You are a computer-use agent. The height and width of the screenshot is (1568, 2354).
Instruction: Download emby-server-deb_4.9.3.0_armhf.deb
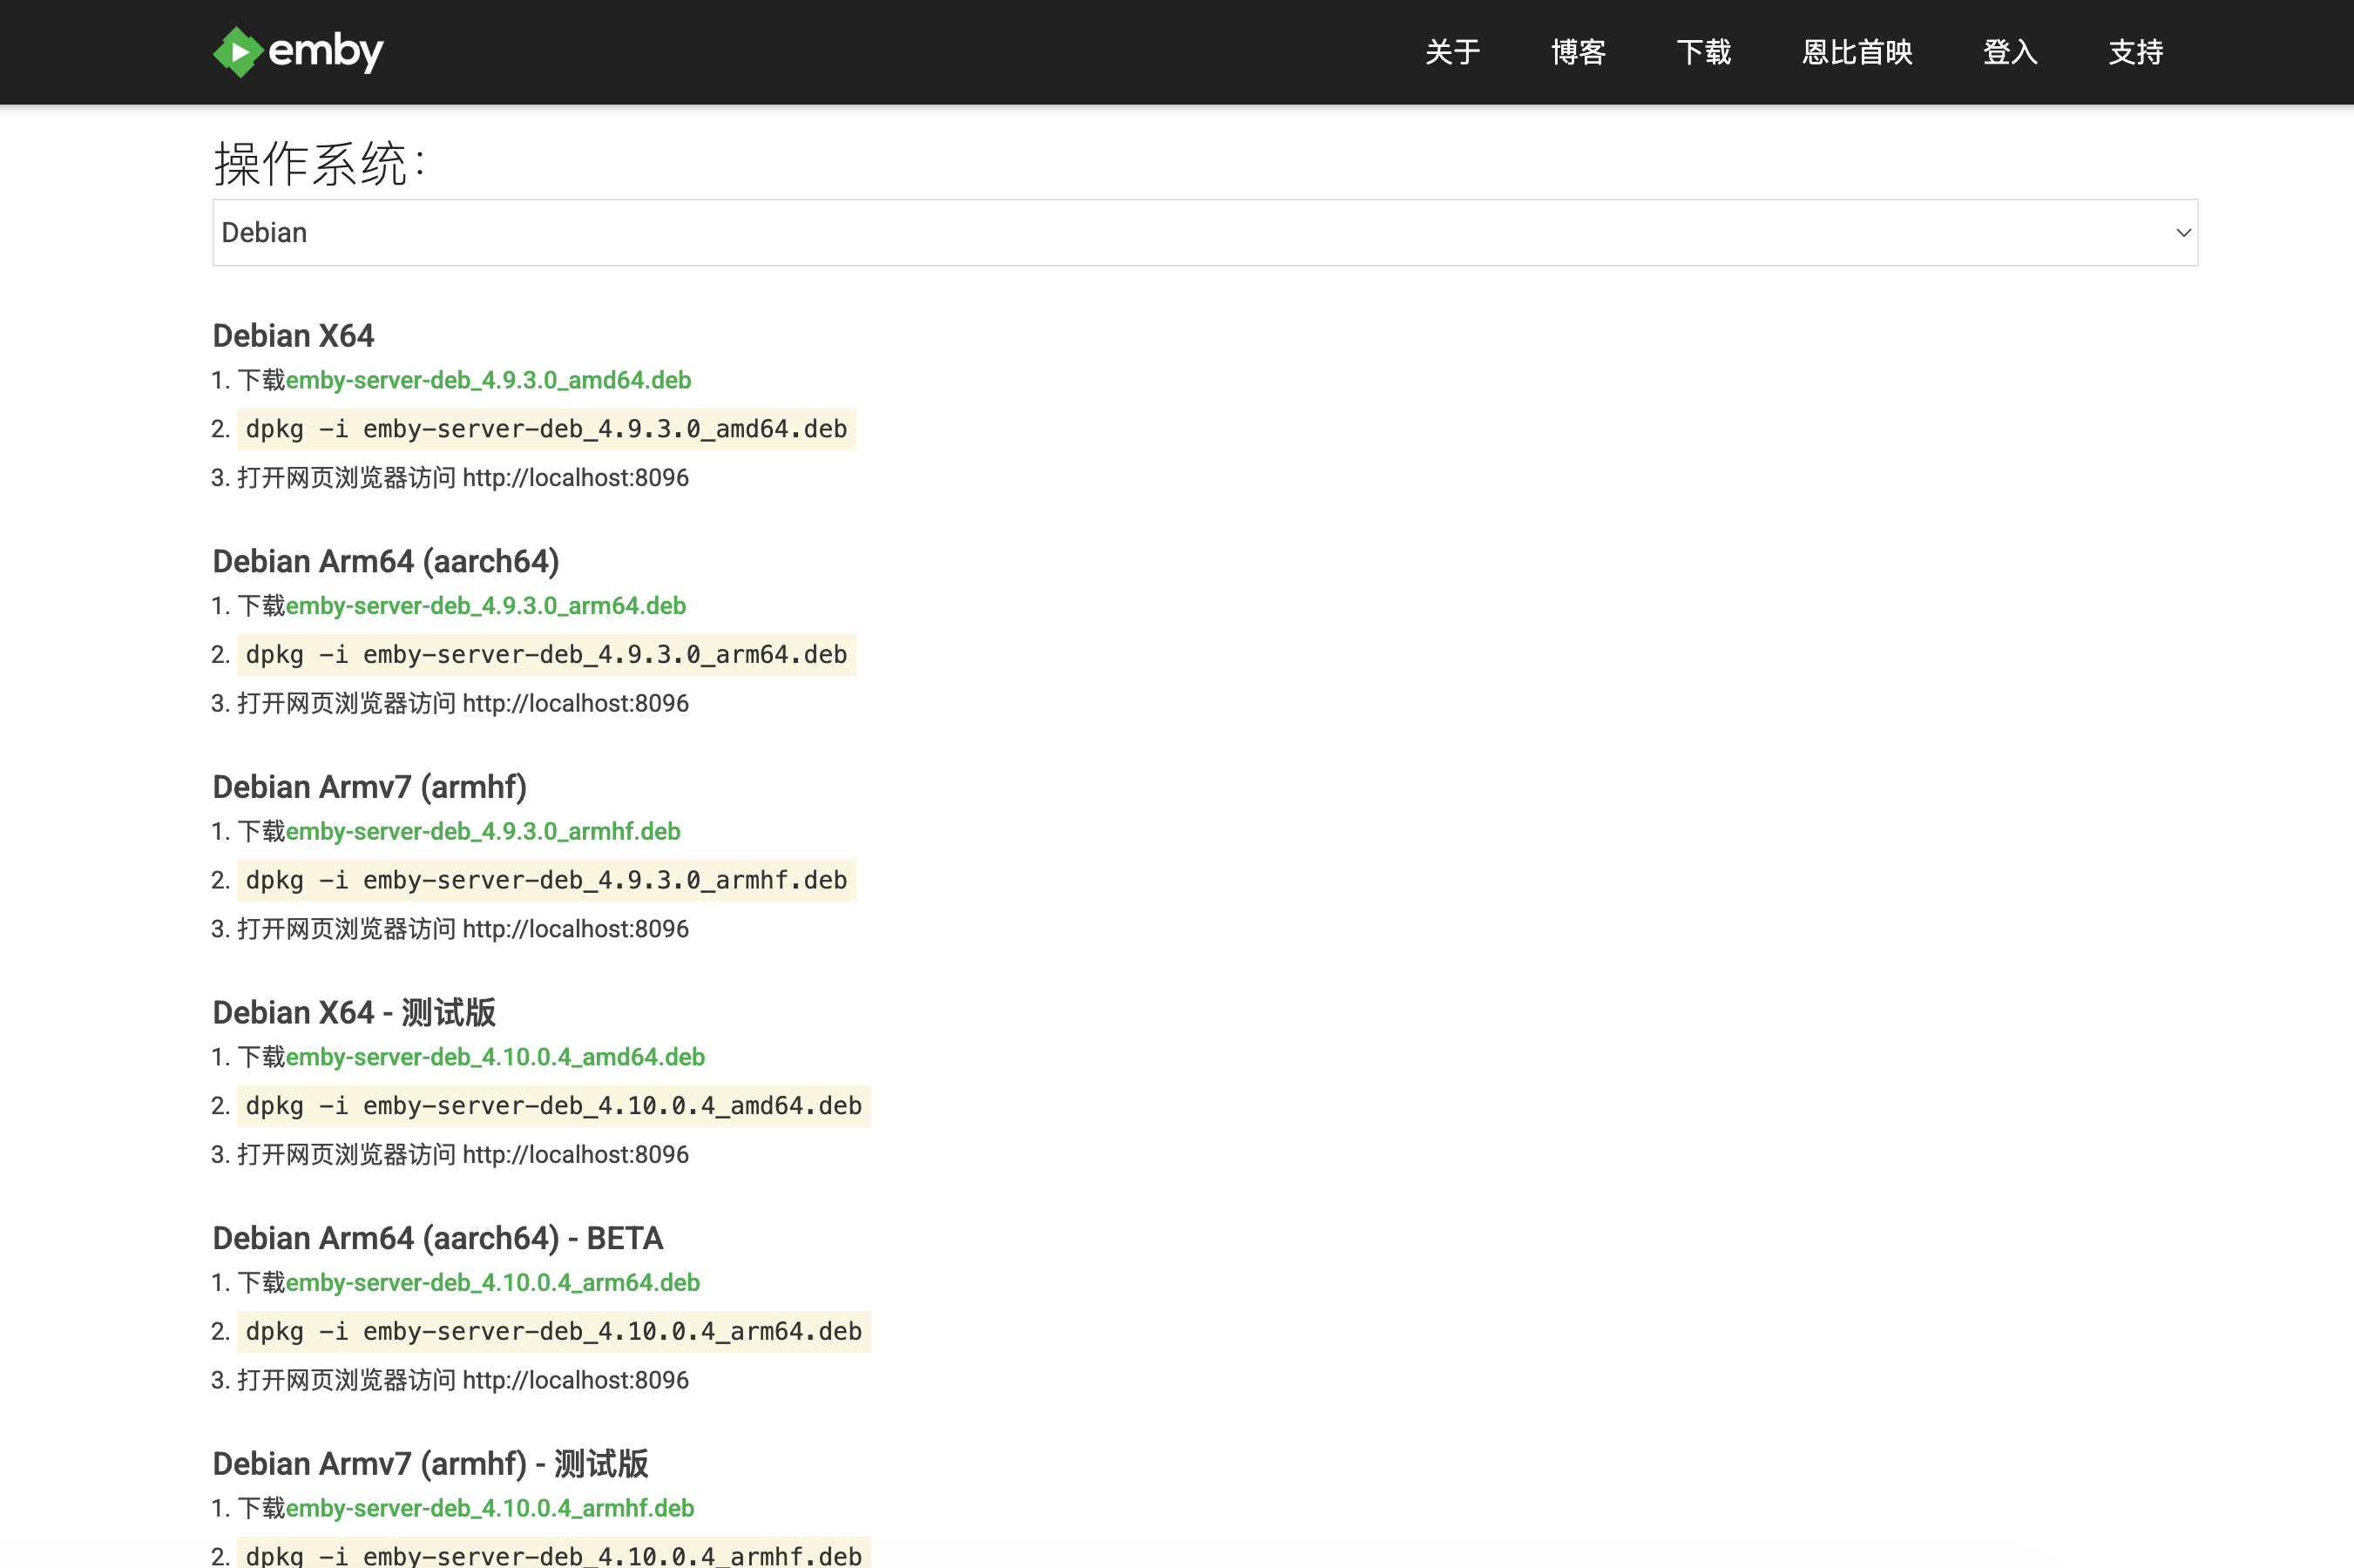[x=483, y=831]
